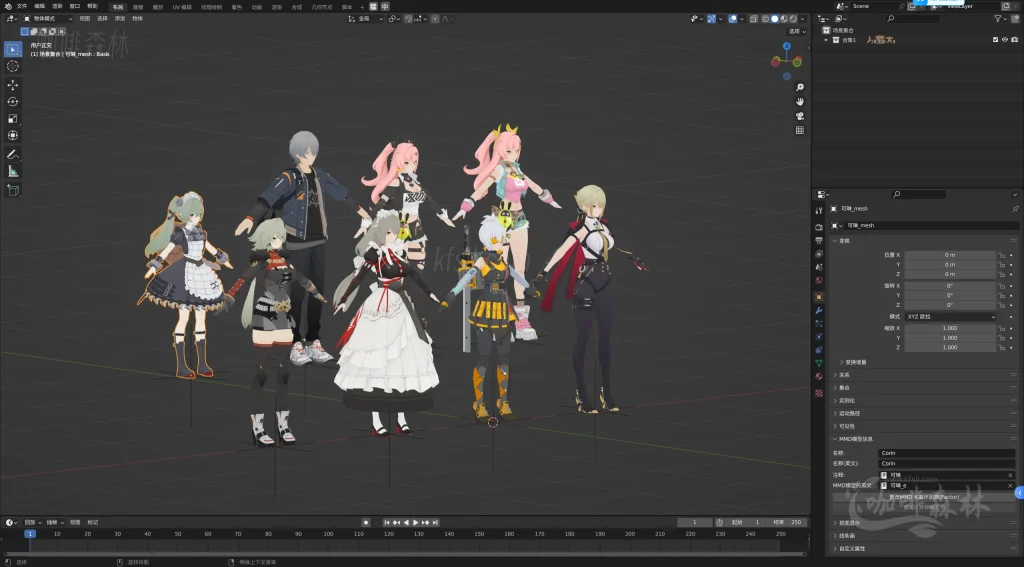Viewport: 1024px width, 567px height.
Task: Switch to wireframe viewport shading
Action: pos(765,19)
